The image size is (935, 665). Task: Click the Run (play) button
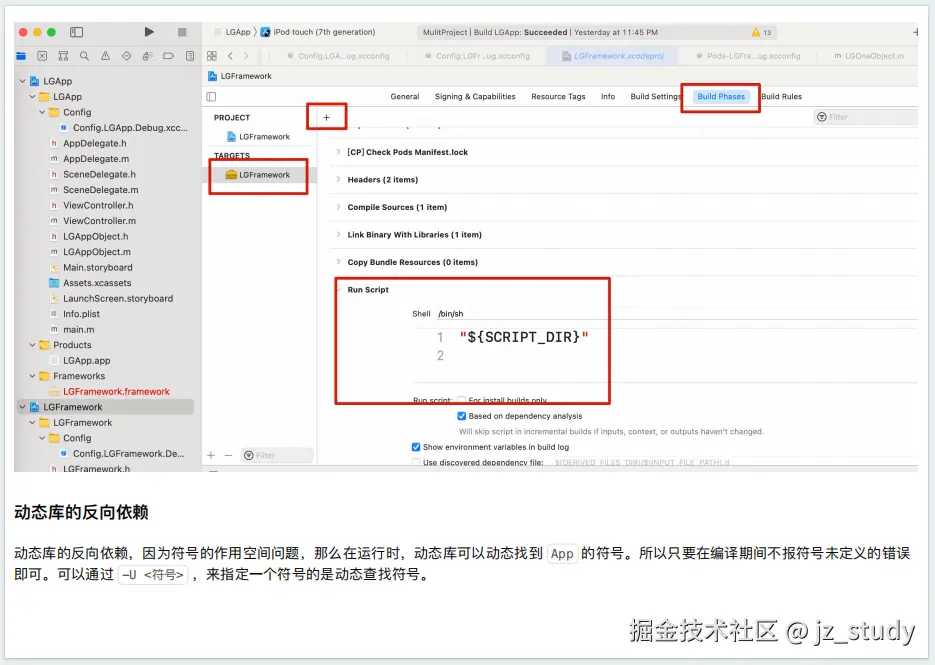[149, 32]
